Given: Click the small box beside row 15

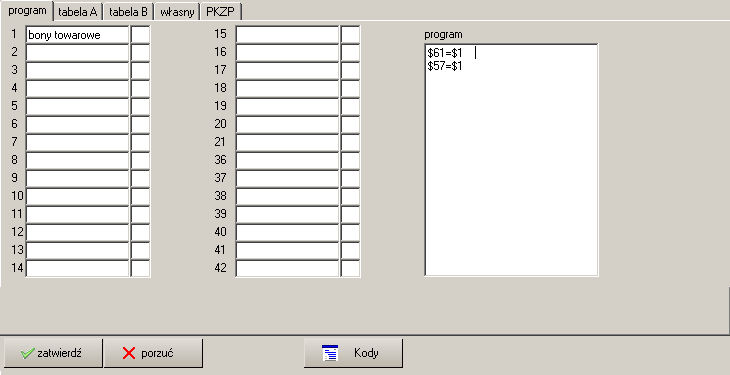Looking at the screenshot, I should pos(351,35).
